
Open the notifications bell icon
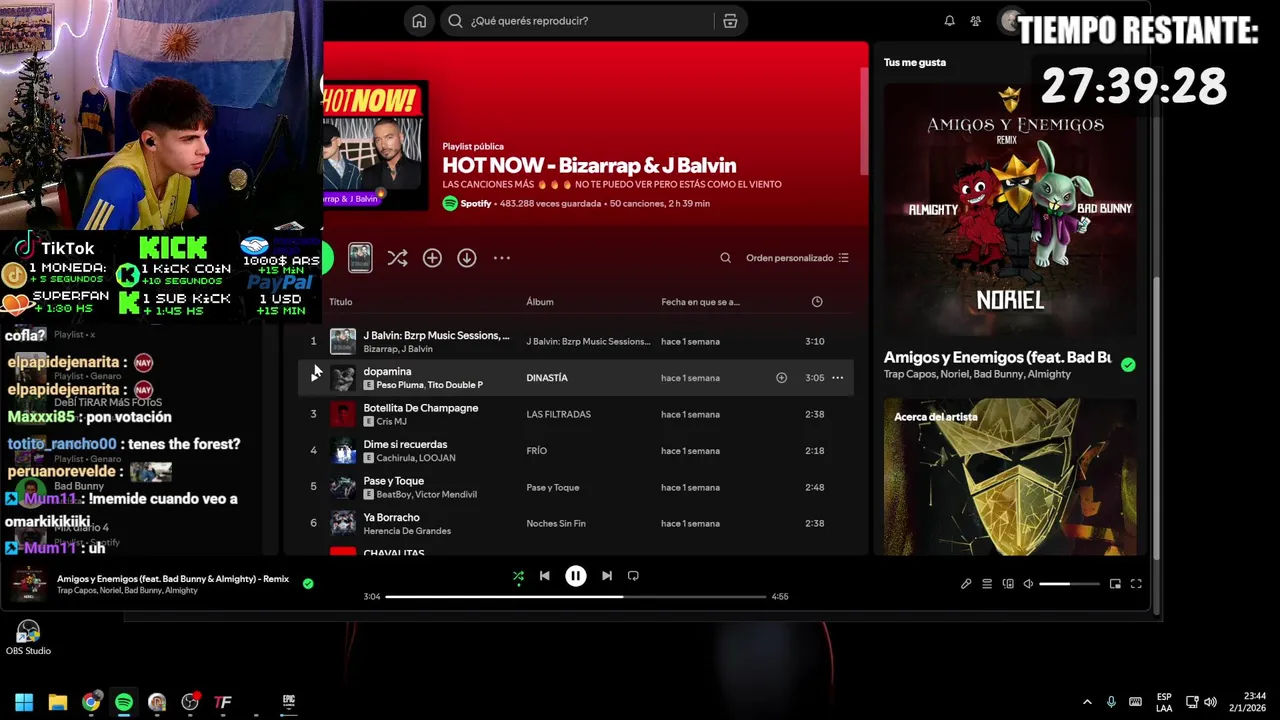[x=949, y=21]
